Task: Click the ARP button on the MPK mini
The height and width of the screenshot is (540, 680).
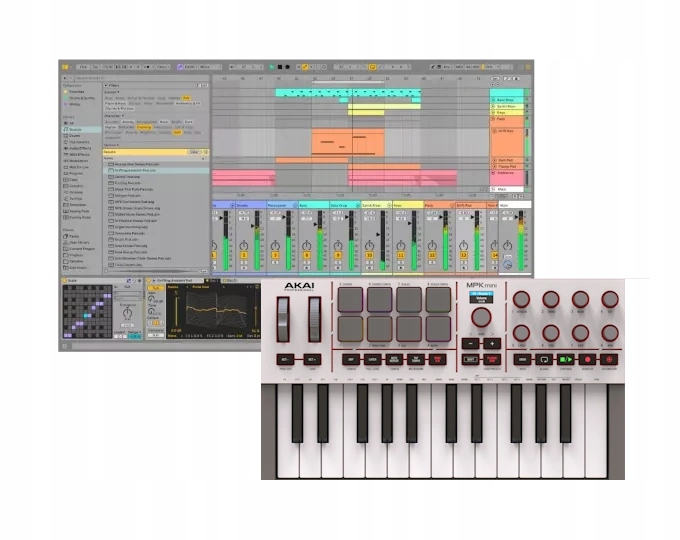Action: point(351,360)
